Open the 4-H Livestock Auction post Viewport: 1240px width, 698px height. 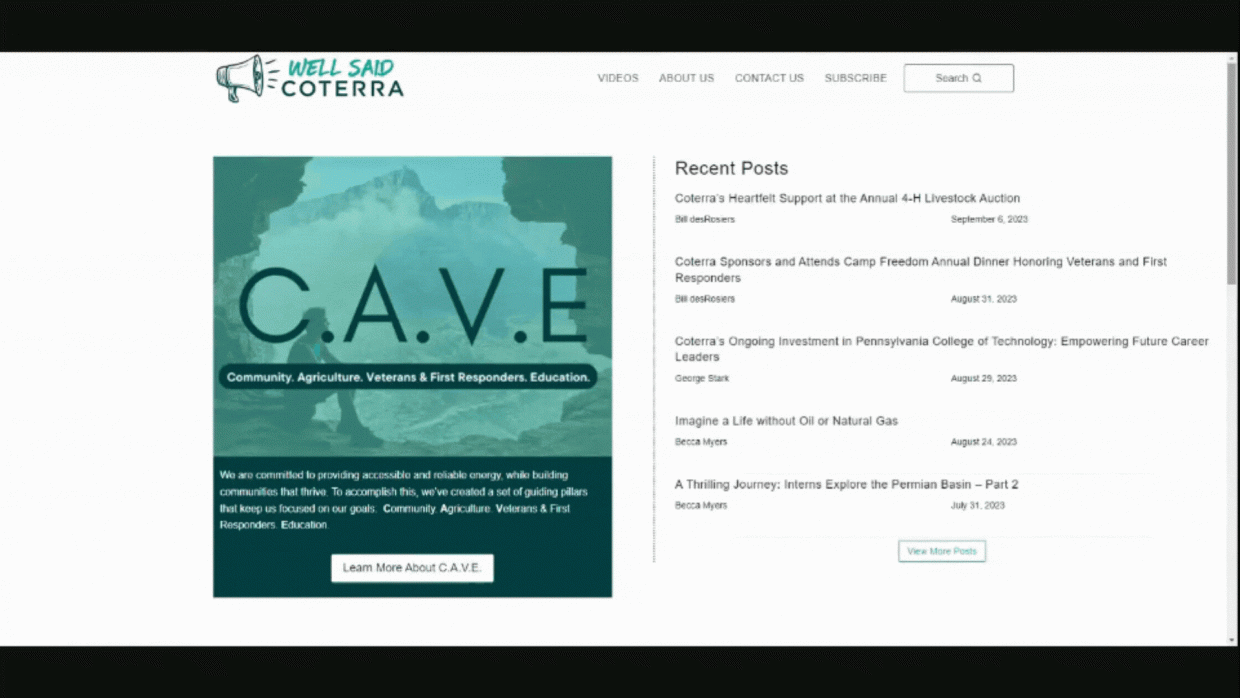coord(847,199)
